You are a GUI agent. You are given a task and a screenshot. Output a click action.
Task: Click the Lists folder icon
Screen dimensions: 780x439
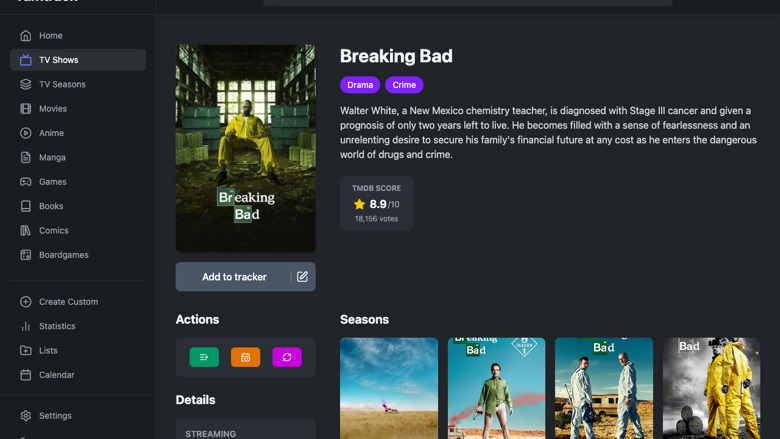coord(25,351)
